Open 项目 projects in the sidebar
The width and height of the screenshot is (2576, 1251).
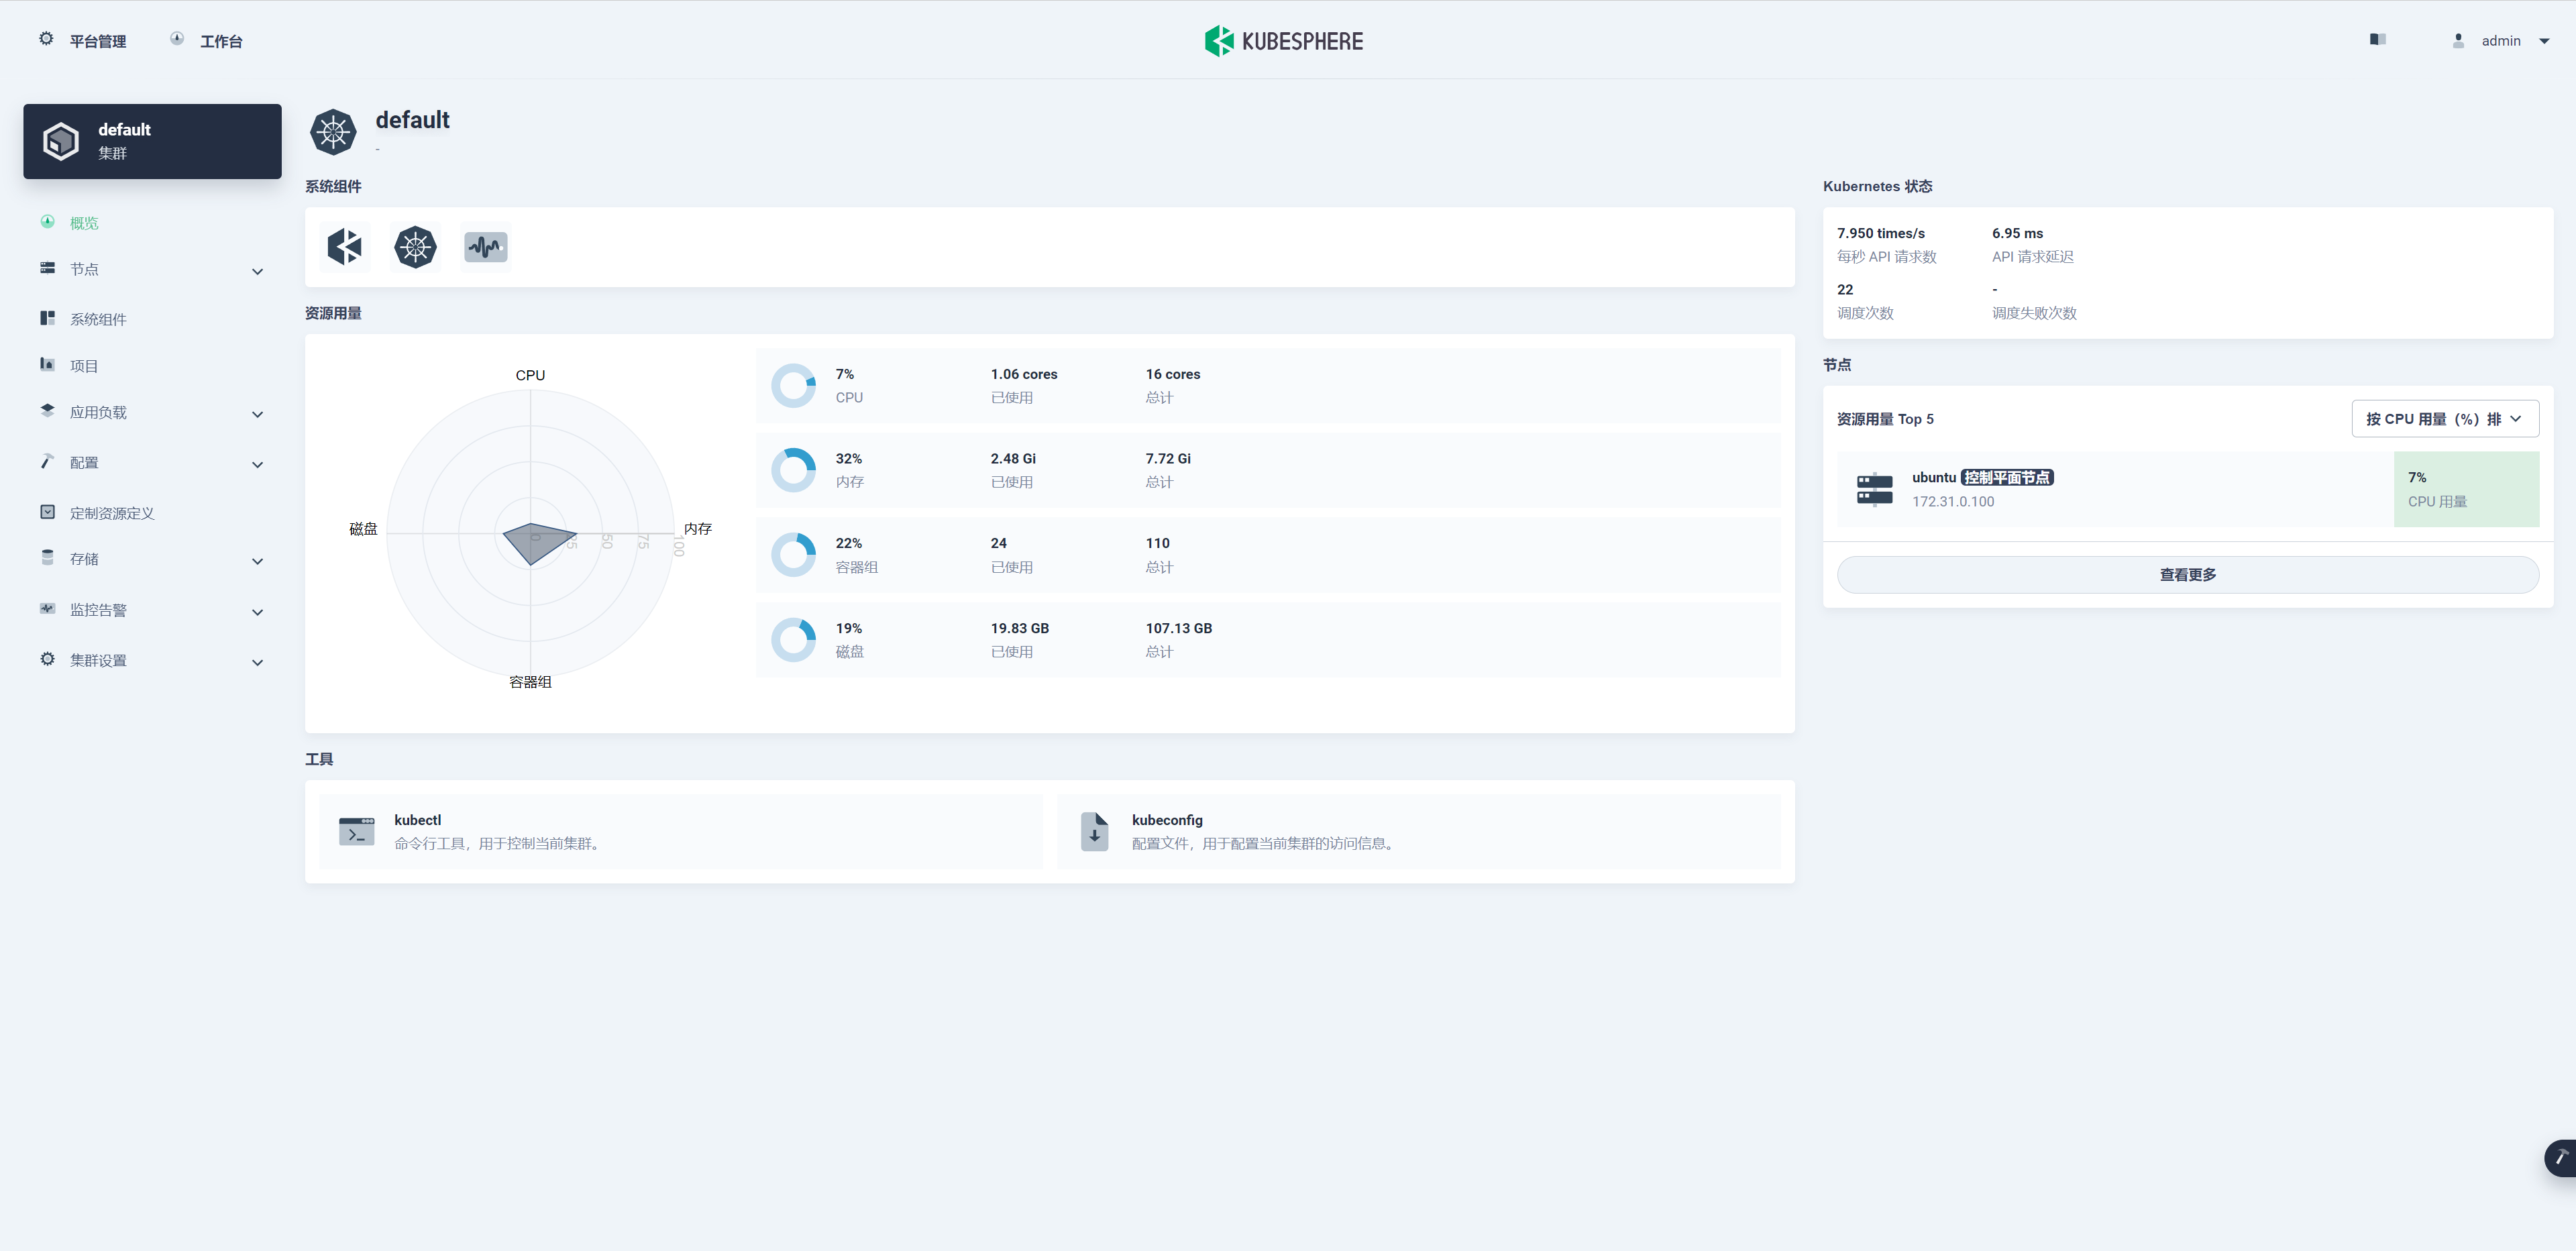[x=84, y=366]
